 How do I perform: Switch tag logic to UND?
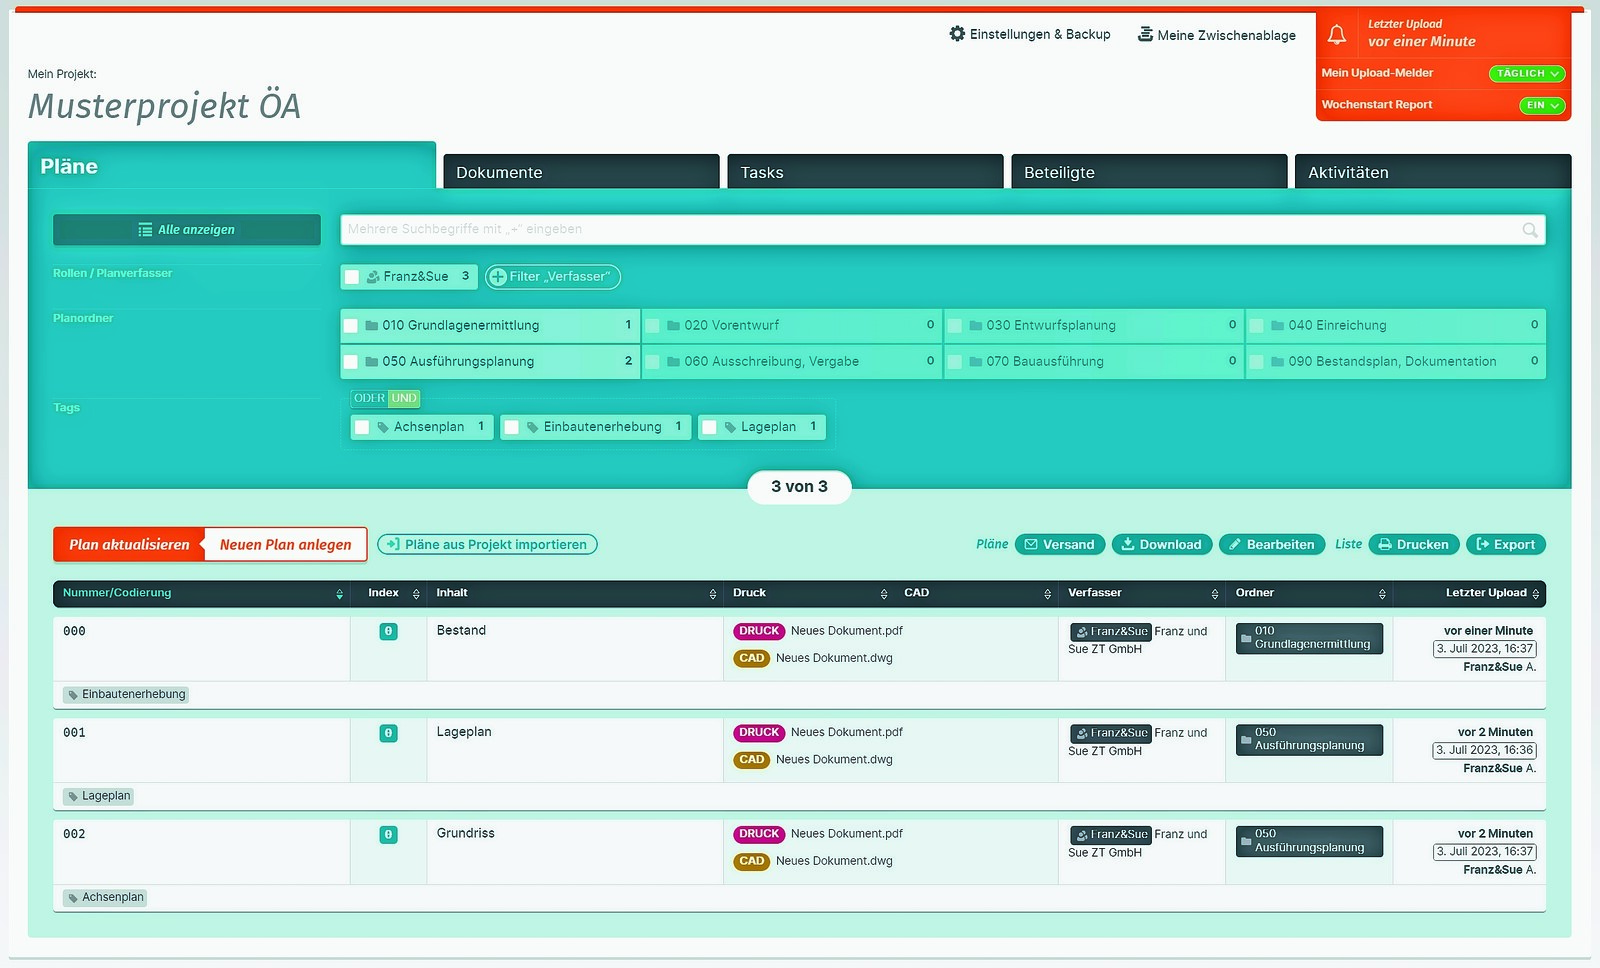point(404,398)
